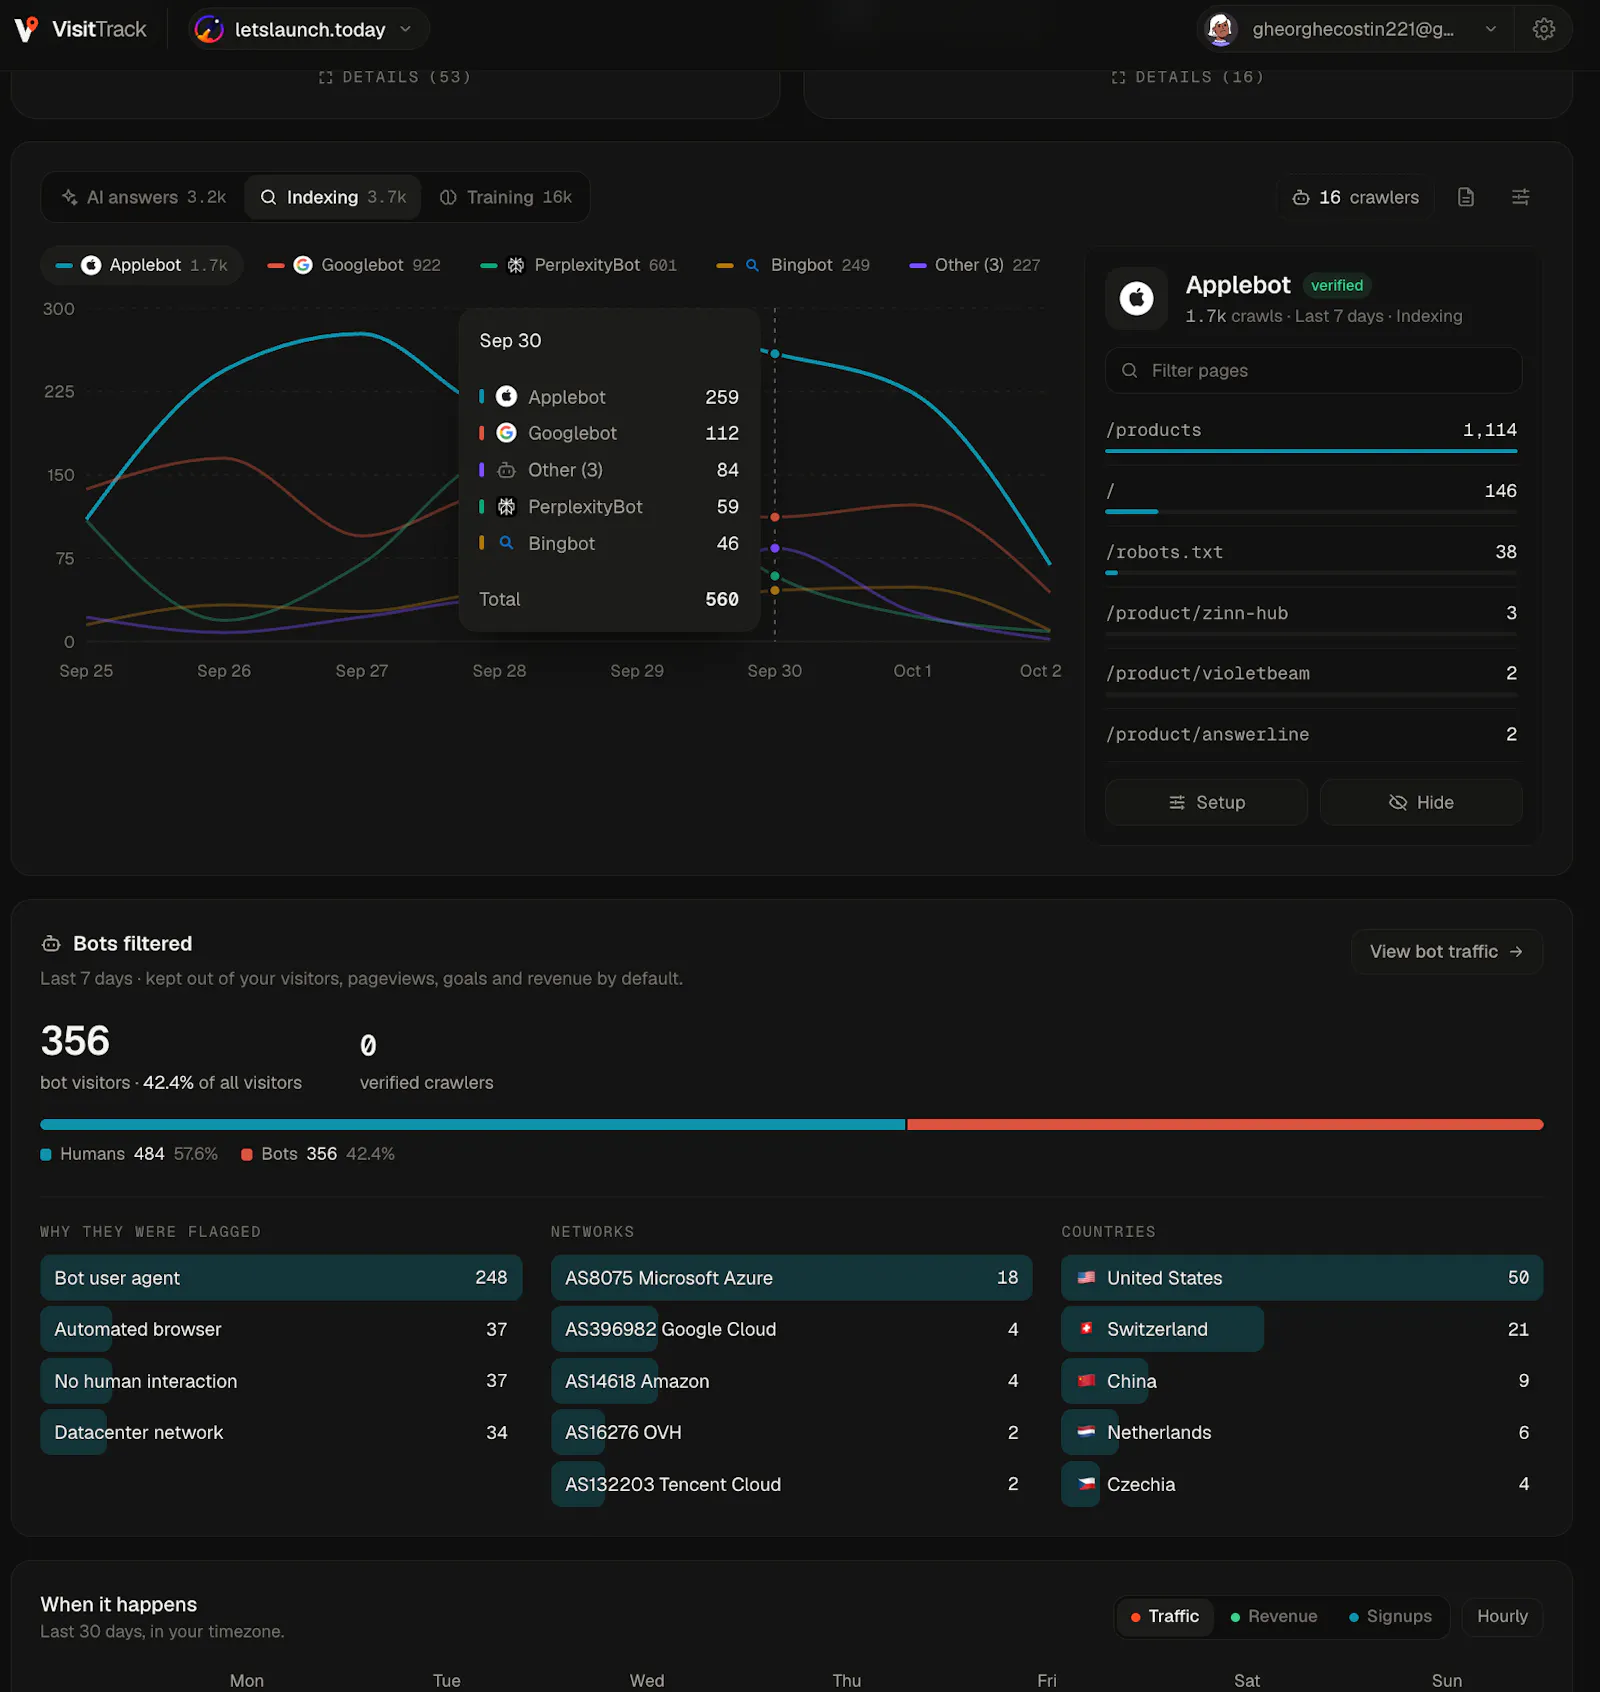Click the Humans portion of ratio bar
Screen dimensions: 1600x1692
coord(472,1125)
